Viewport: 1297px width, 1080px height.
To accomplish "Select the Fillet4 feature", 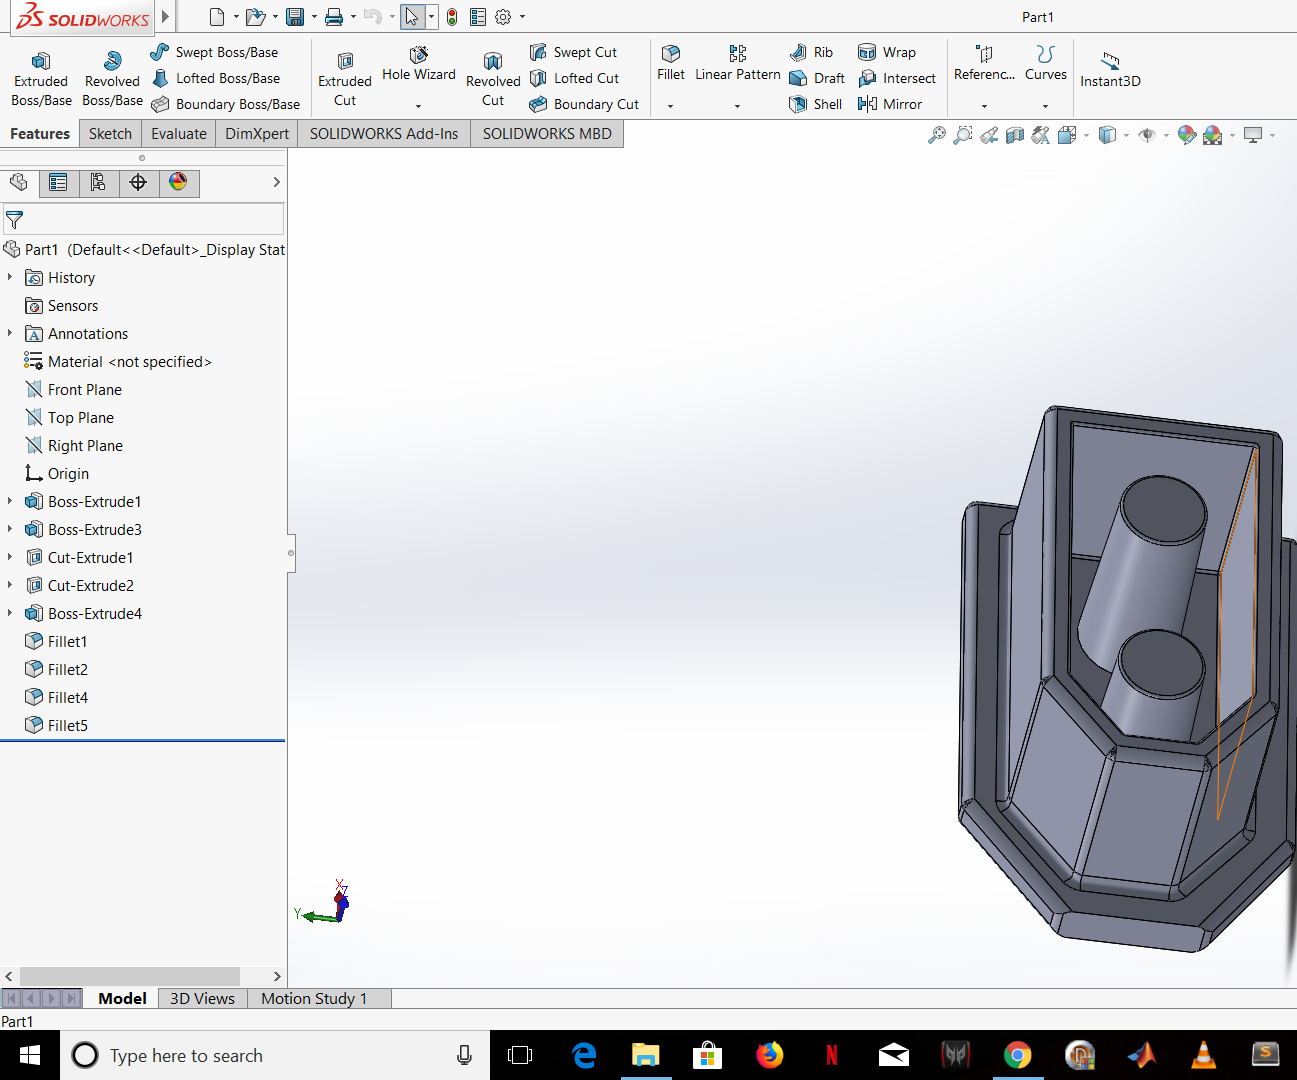I will (x=66, y=697).
